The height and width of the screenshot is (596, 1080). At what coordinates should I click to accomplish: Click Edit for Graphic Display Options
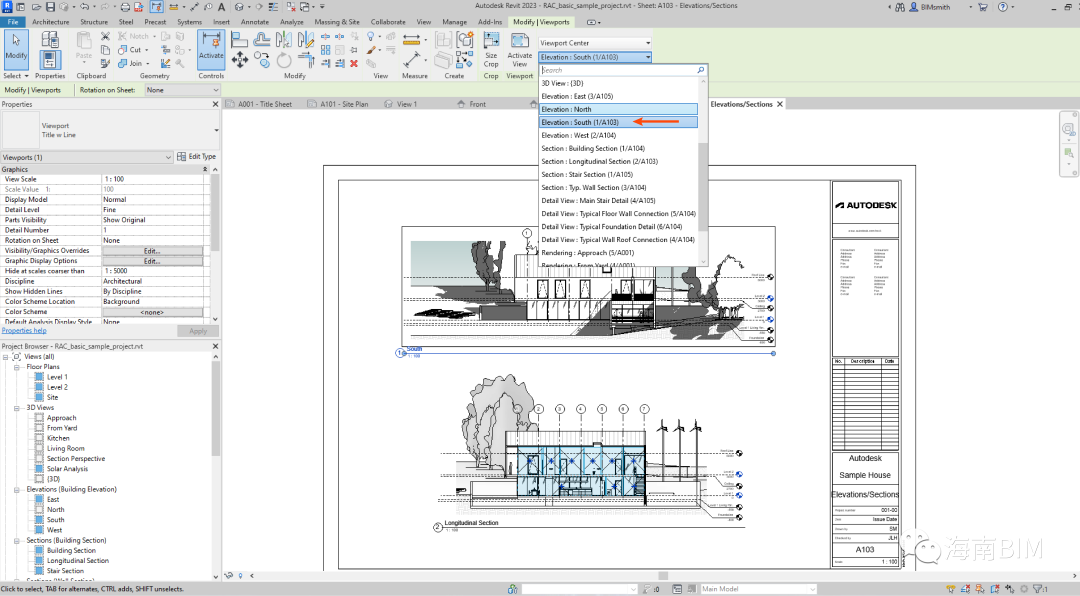152,261
